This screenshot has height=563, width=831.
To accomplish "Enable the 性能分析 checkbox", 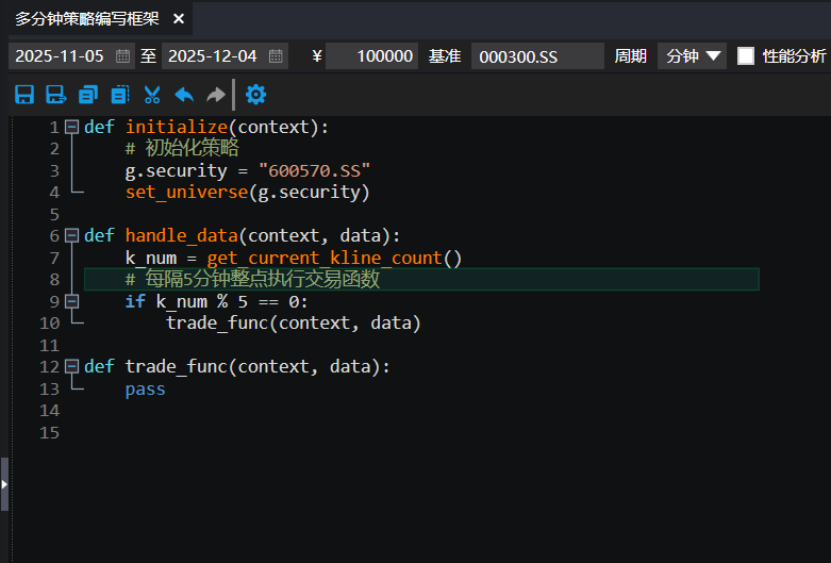I will click(x=746, y=56).
